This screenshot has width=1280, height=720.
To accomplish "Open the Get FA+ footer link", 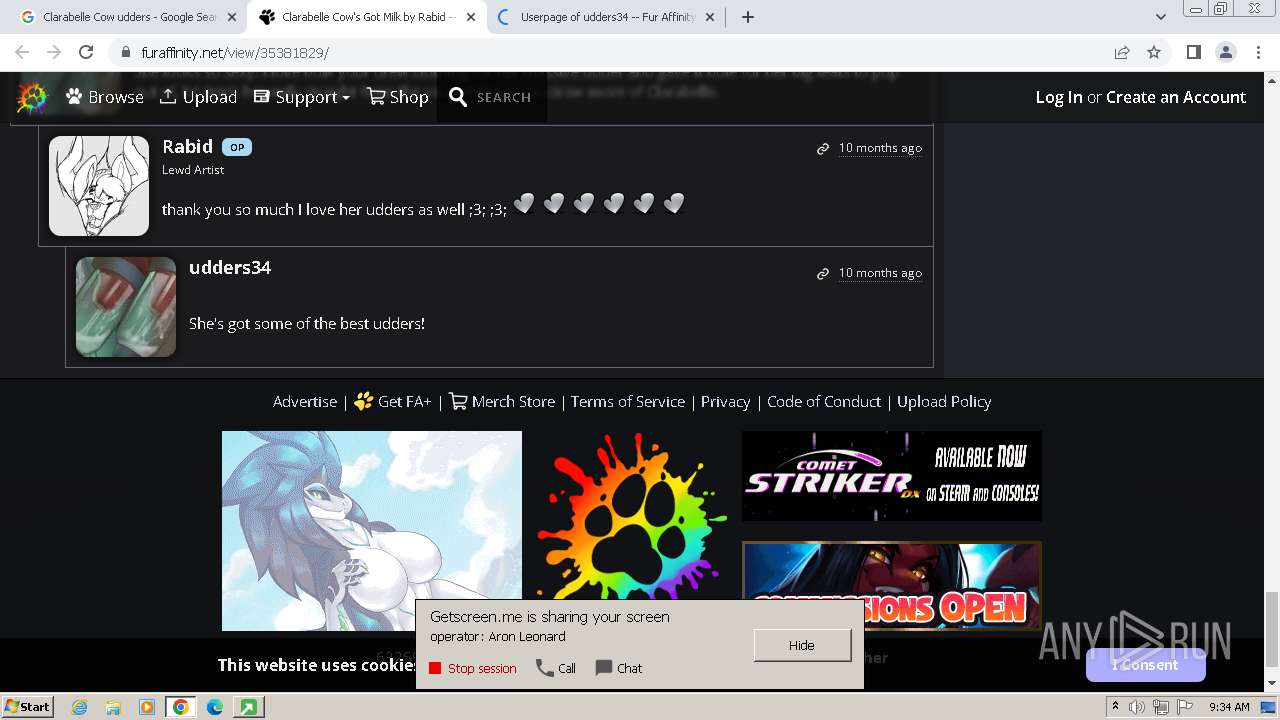I will [x=393, y=401].
